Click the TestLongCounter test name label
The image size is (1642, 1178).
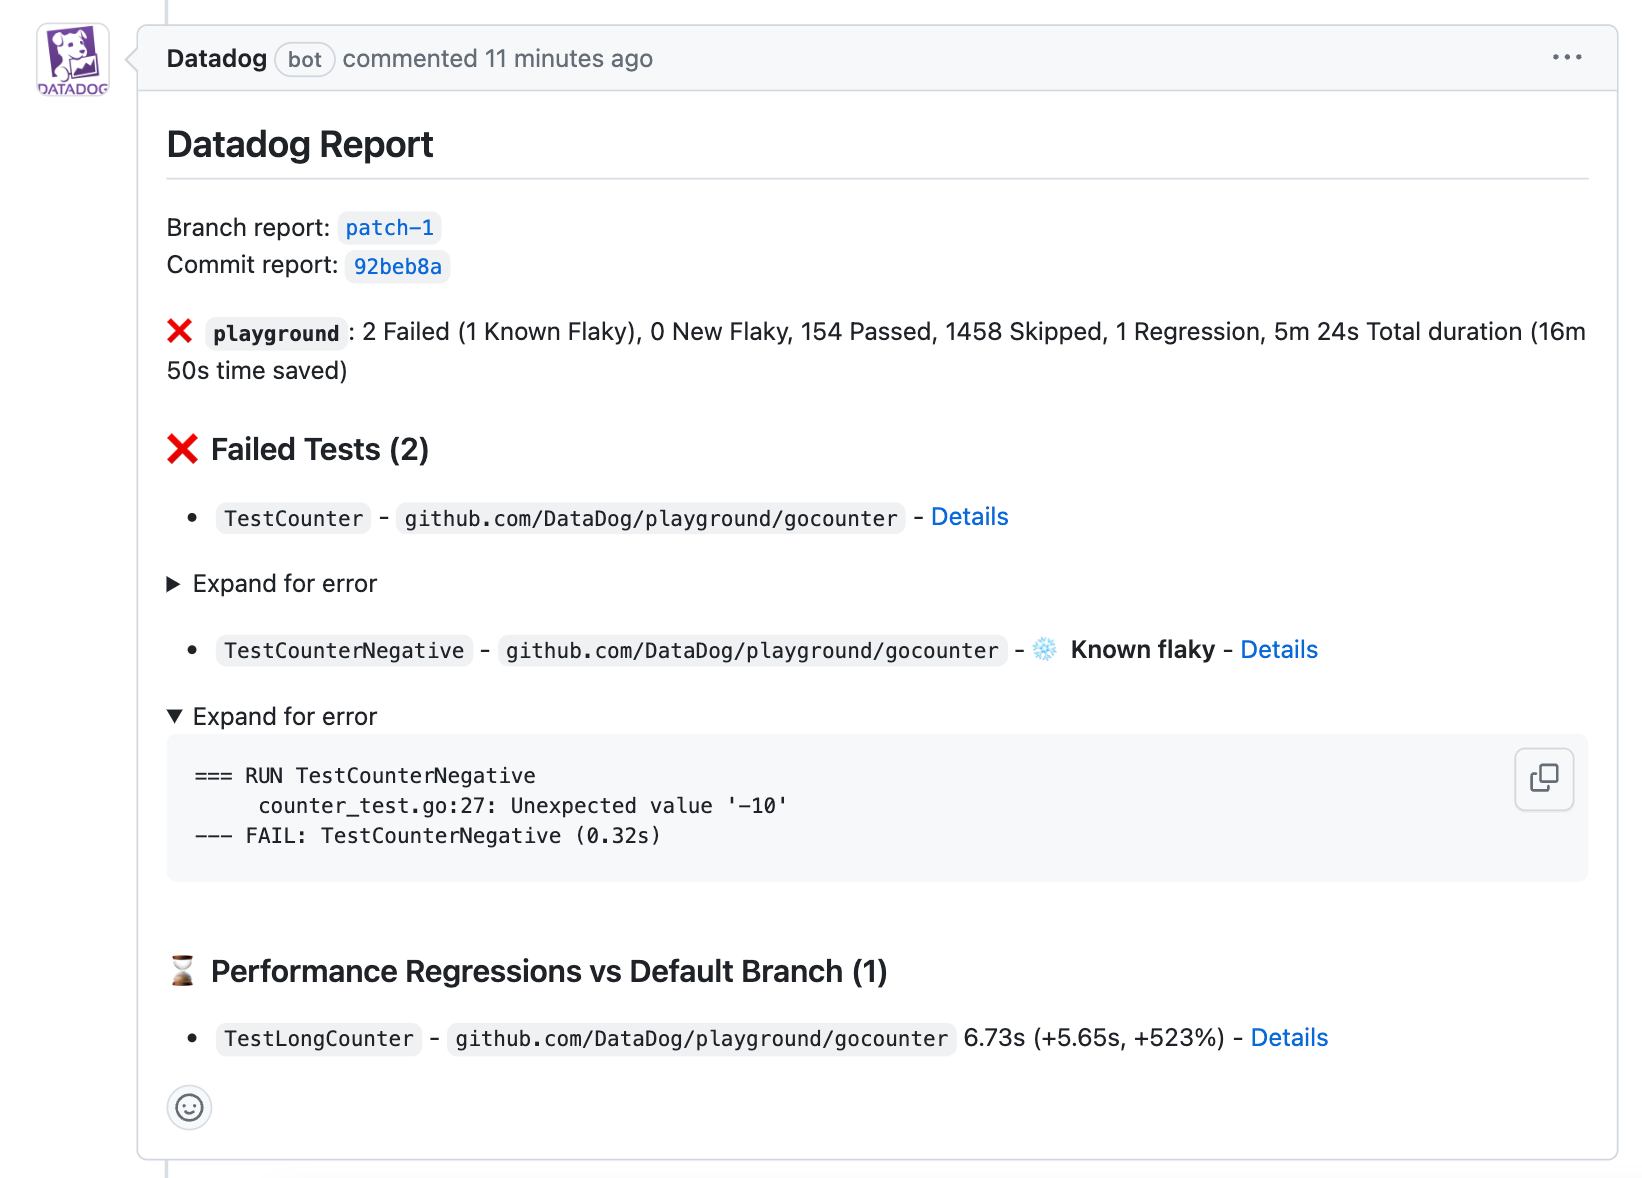318,1039
